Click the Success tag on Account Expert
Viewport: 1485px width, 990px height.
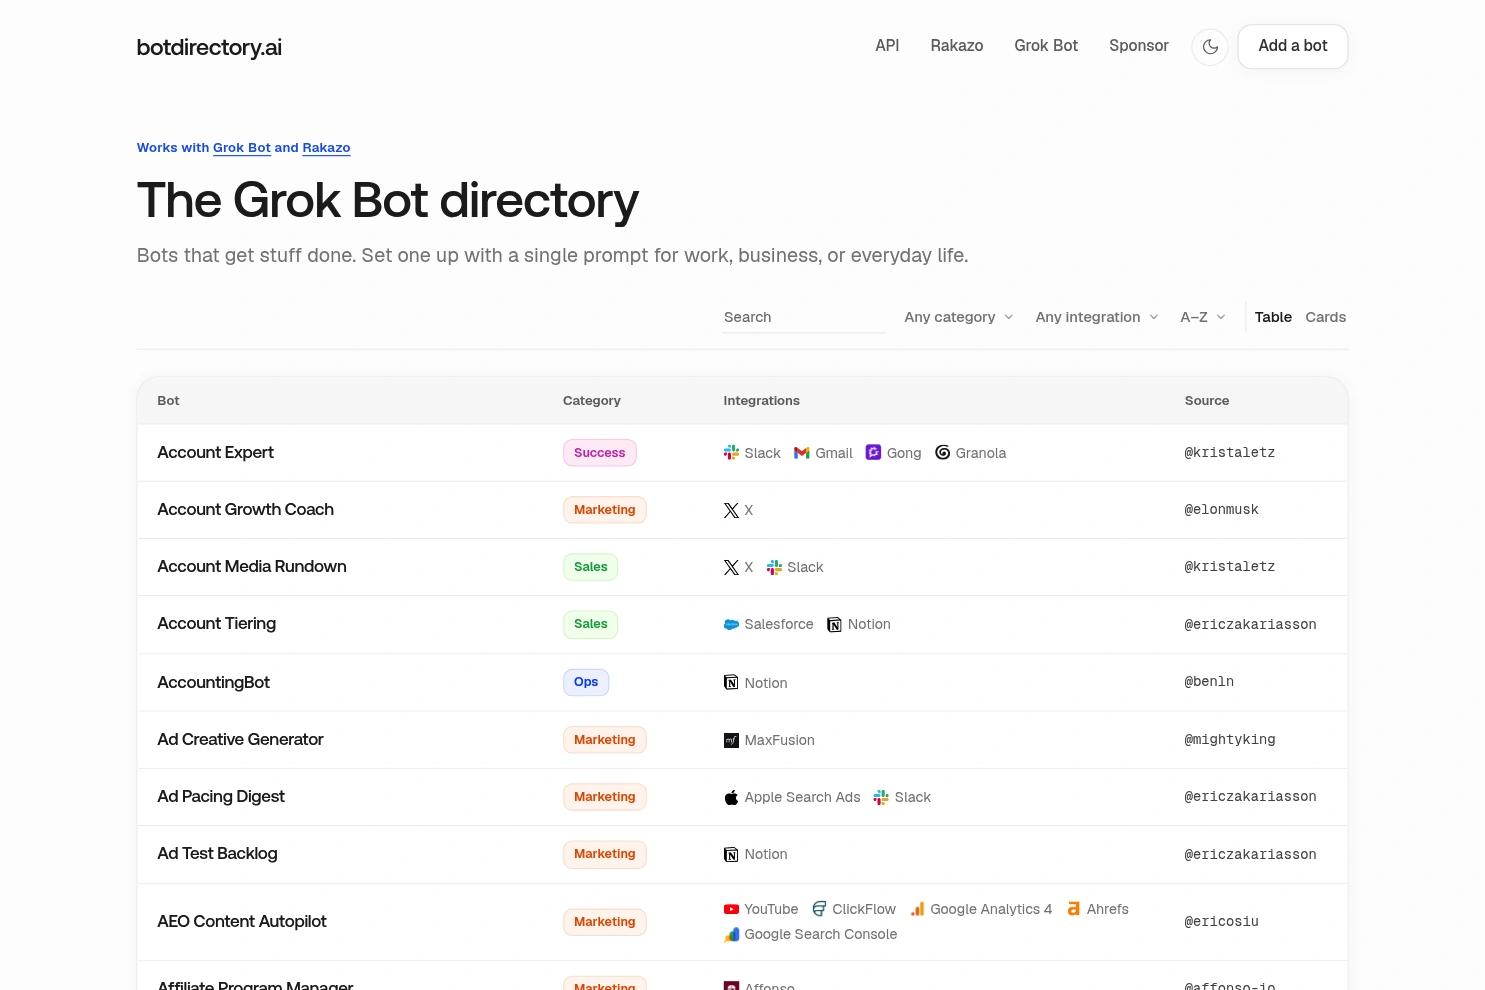(599, 453)
